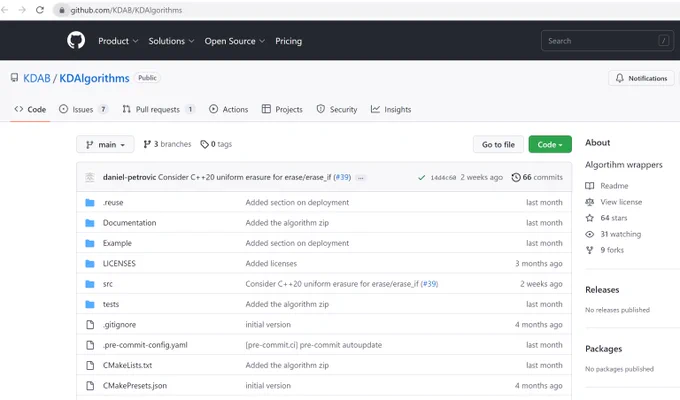Click the browser address bar URL
Image resolution: width=680 pixels, height=400 pixels.
126,10
